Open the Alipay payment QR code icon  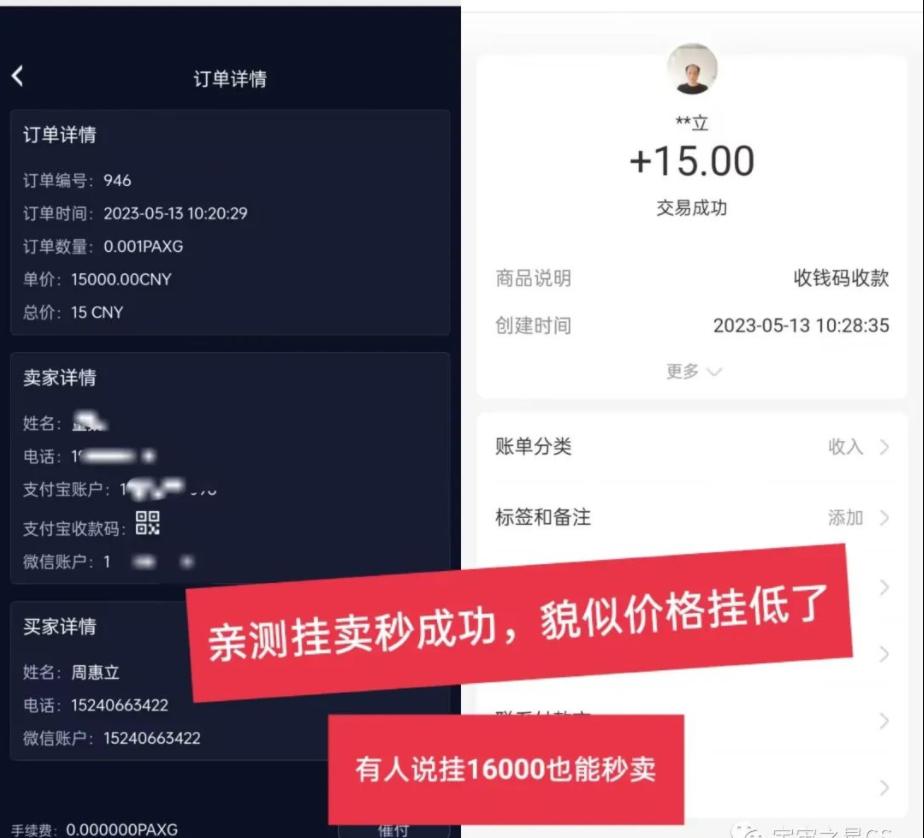pyautogui.click(x=147, y=523)
